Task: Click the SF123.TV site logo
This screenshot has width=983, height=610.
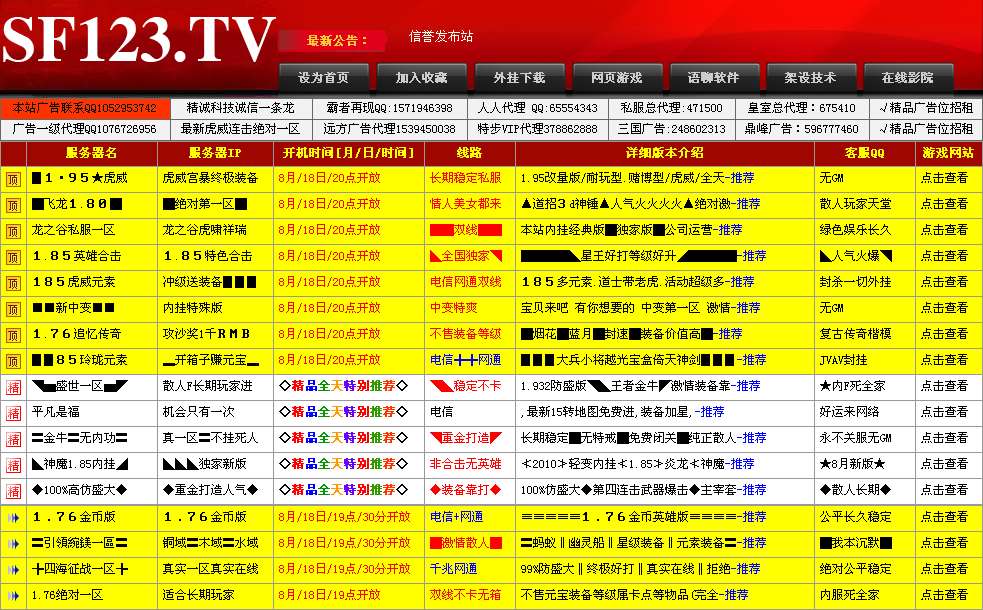Action: point(138,42)
